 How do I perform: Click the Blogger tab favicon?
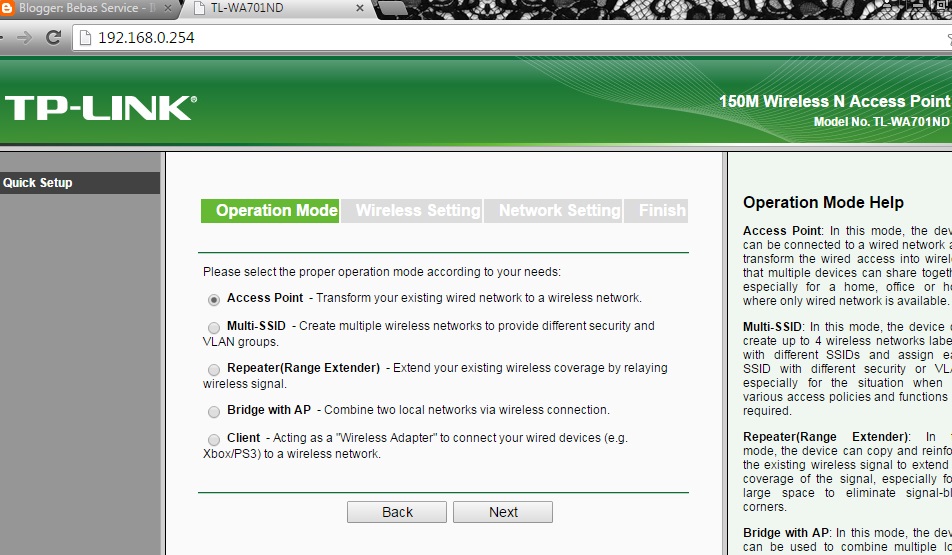click(x=7, y=8)
